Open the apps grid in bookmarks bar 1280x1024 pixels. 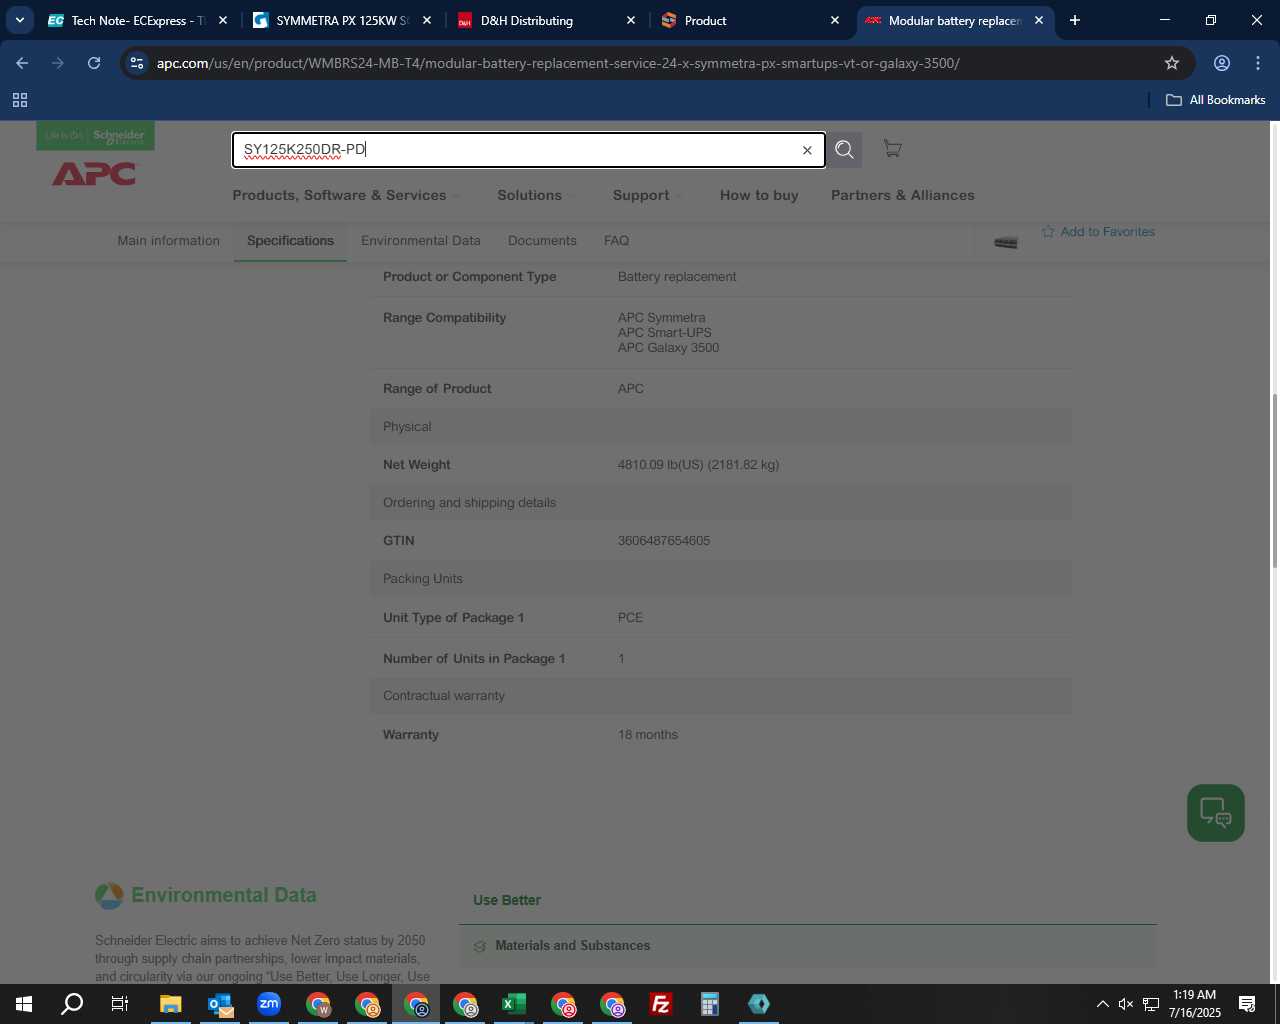(x=19, y=100)
